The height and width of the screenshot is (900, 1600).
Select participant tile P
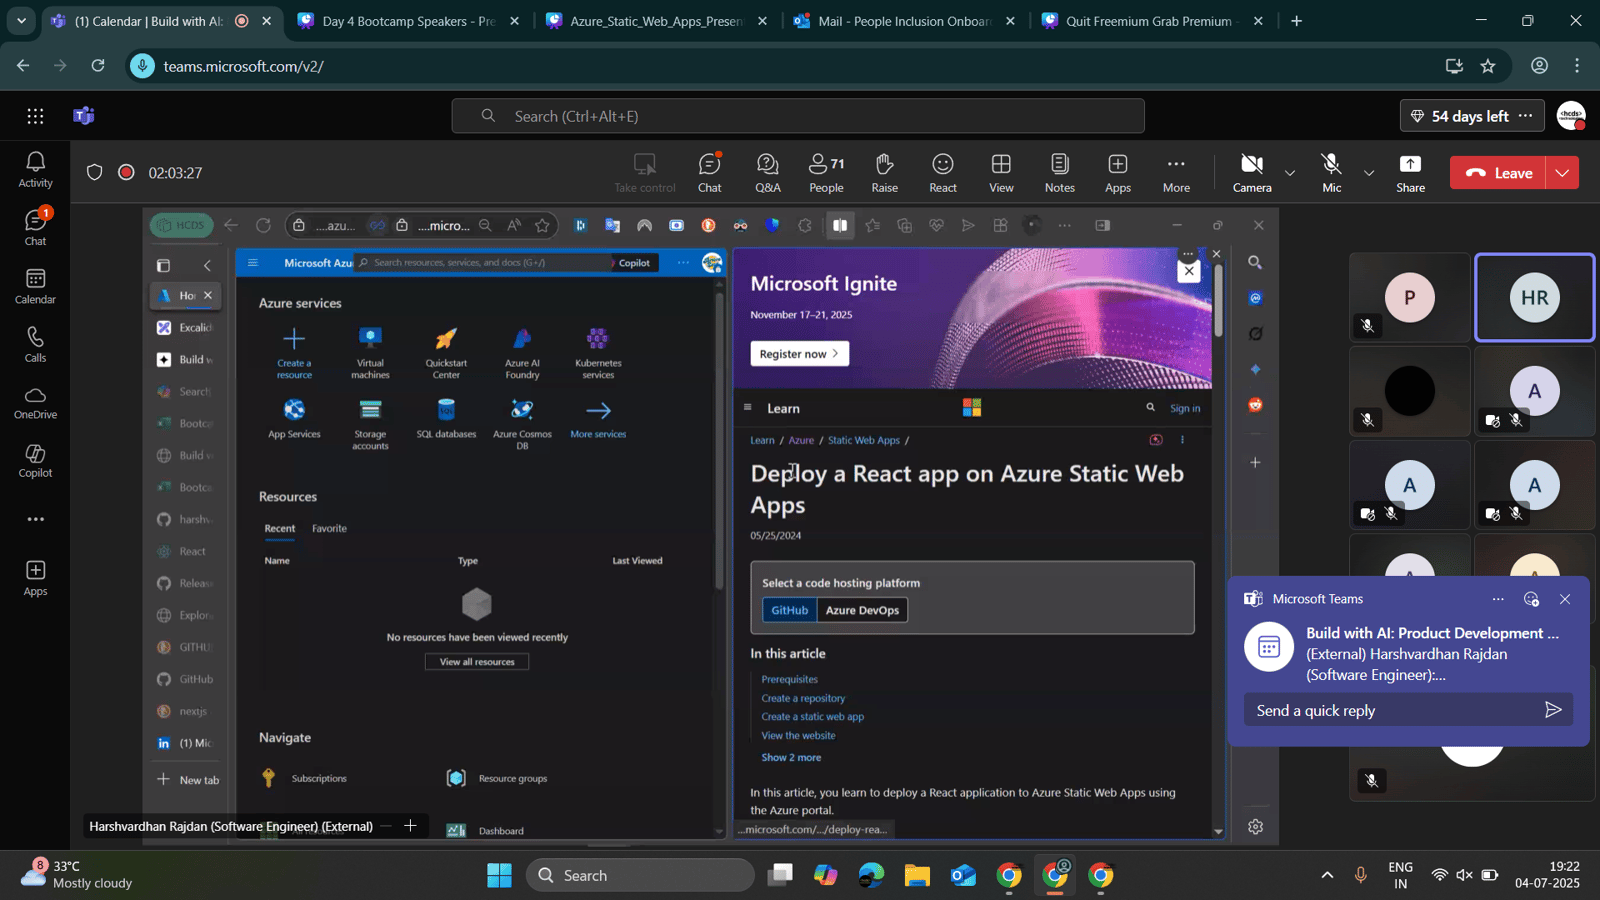coord(1409,297)
